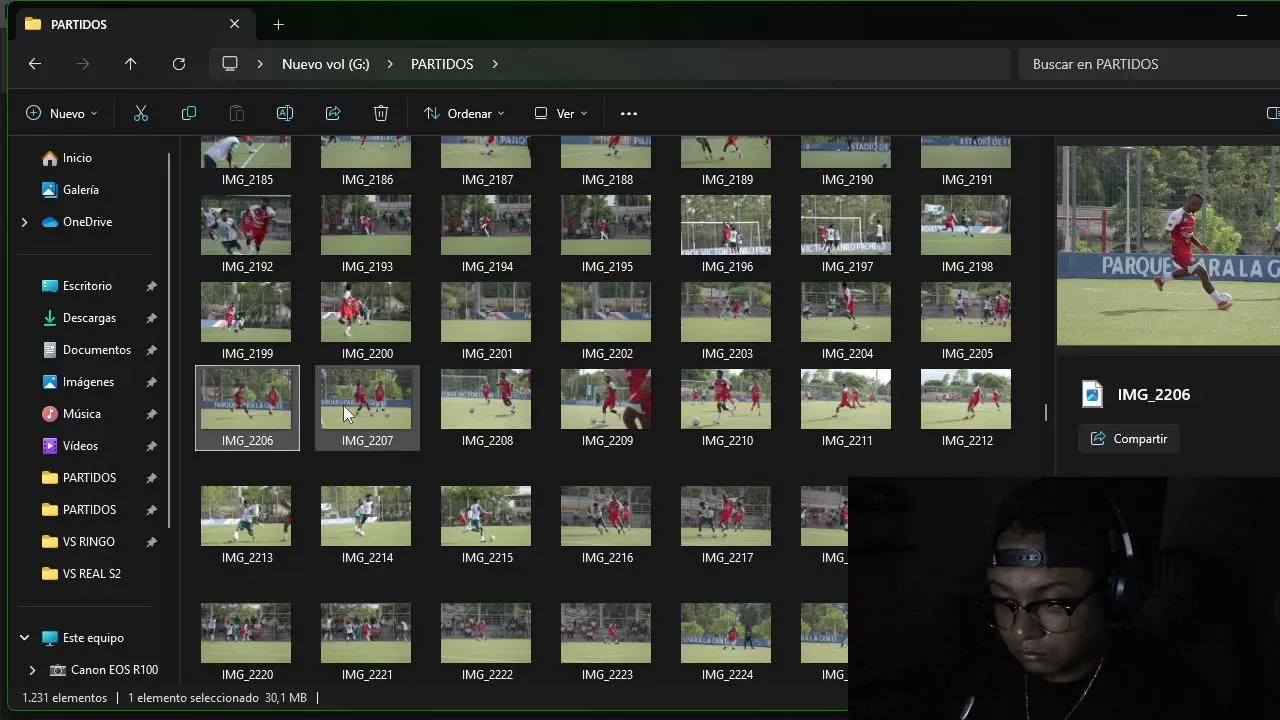This screenshot has height=720, width=1280.
Task: Click the Cut scissors icon
Action: point(141,113)
